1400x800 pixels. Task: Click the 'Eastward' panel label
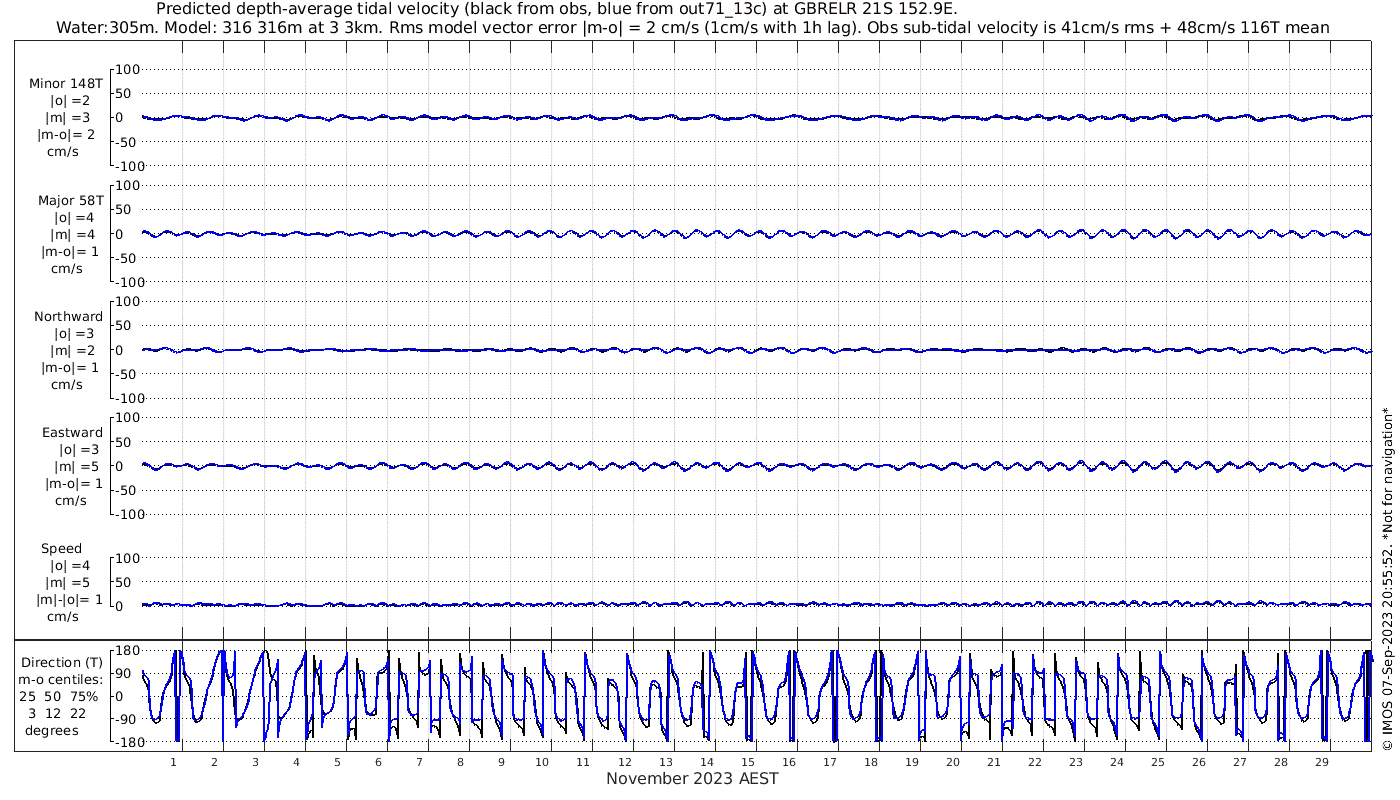[72, 433]
